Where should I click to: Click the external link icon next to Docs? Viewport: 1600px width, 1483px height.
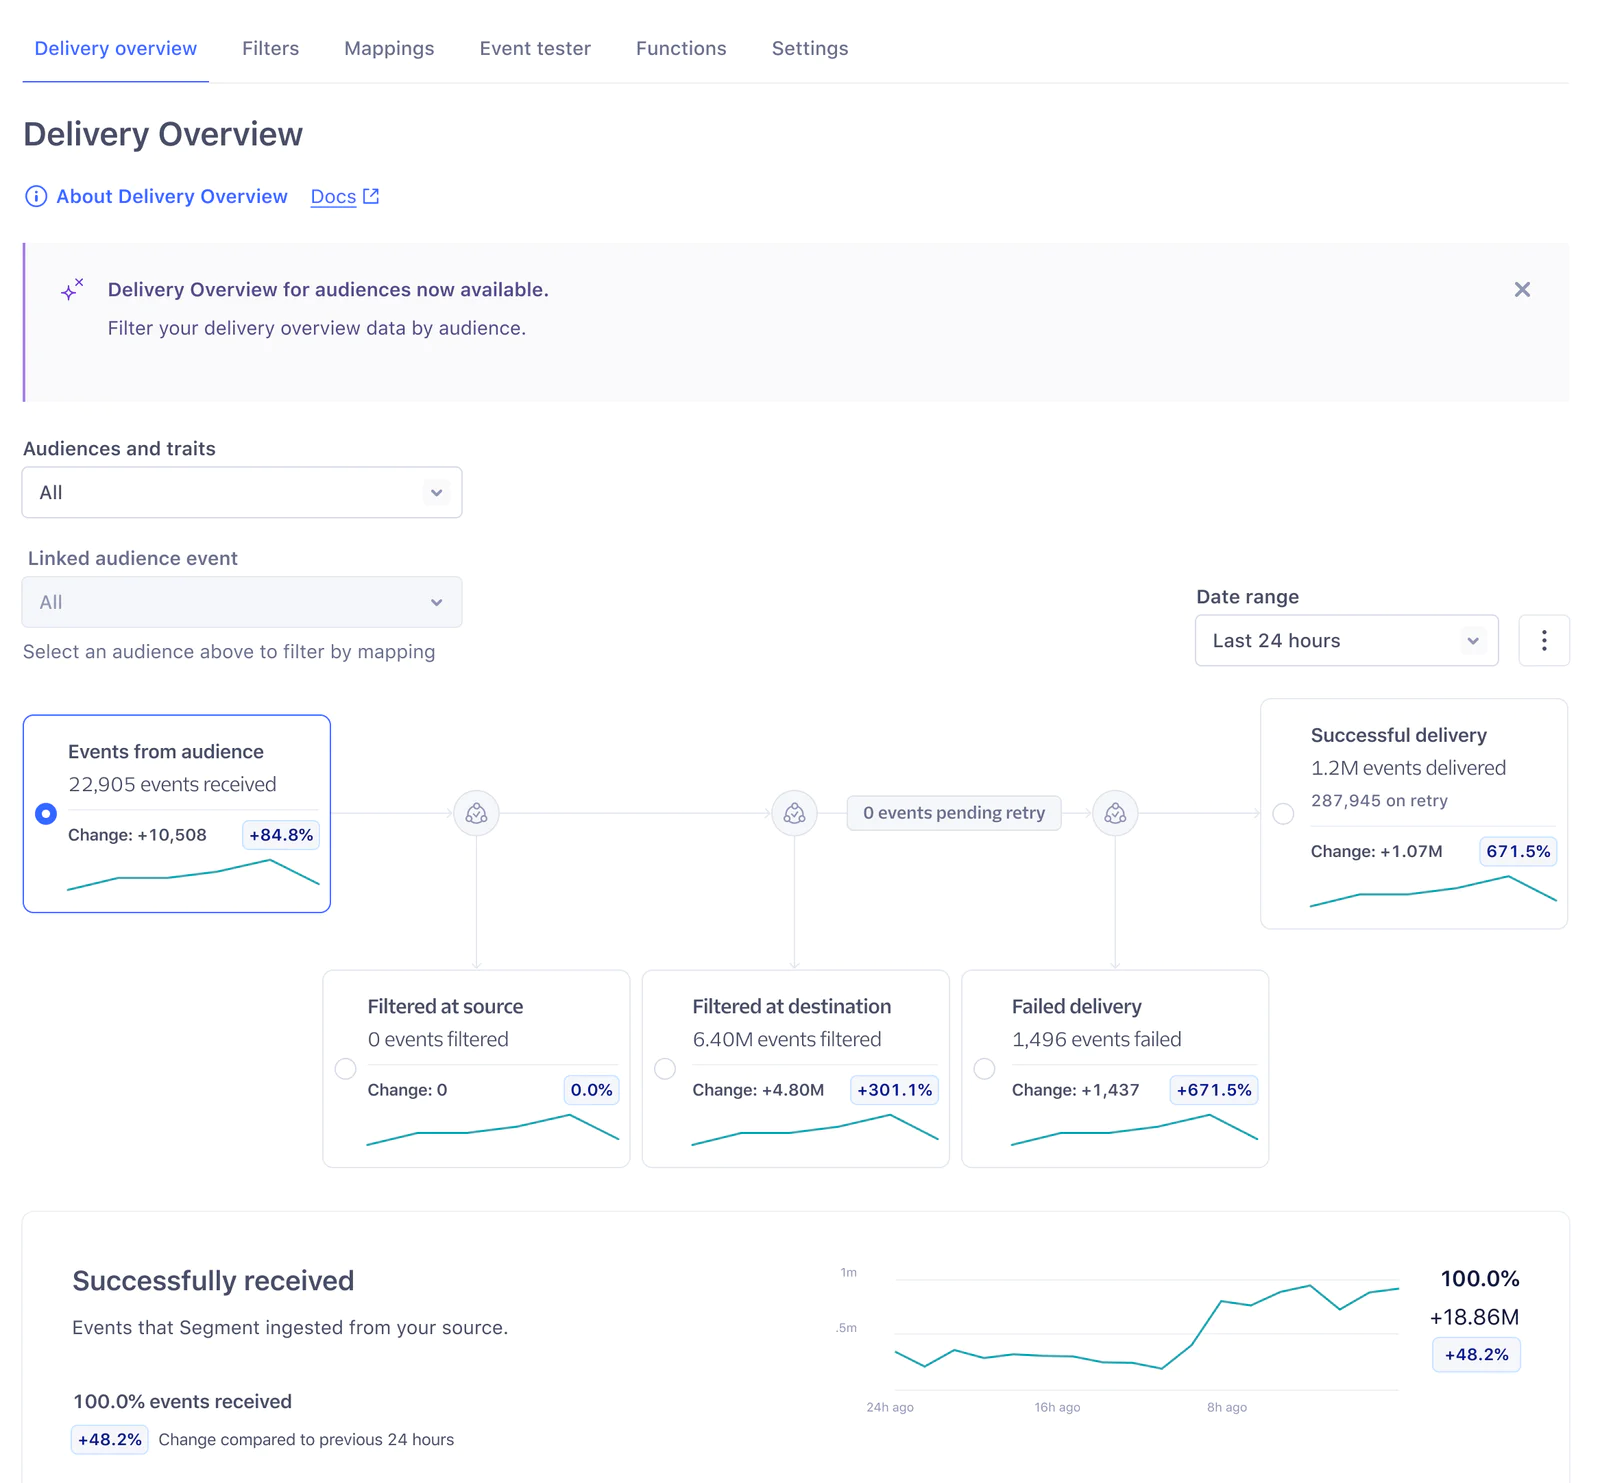click(x=371, y=196)
